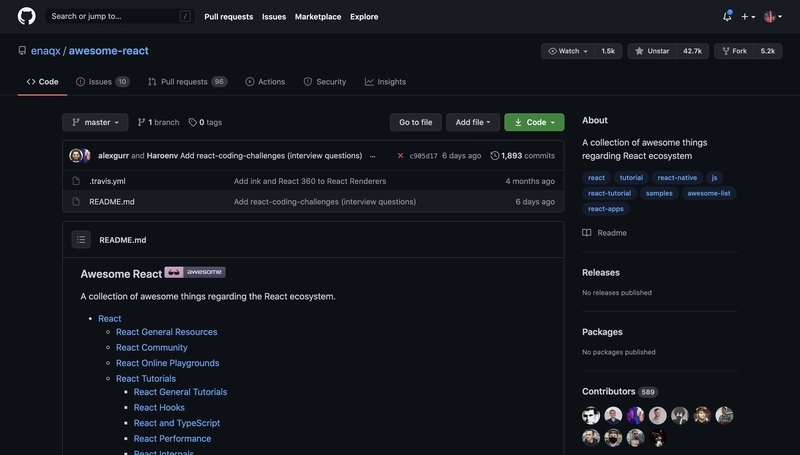Image resolution: width=800 pixels, height=455 pixels.
Task: Open Marketplace in top navigation
Action: click(x=318, y=17)
